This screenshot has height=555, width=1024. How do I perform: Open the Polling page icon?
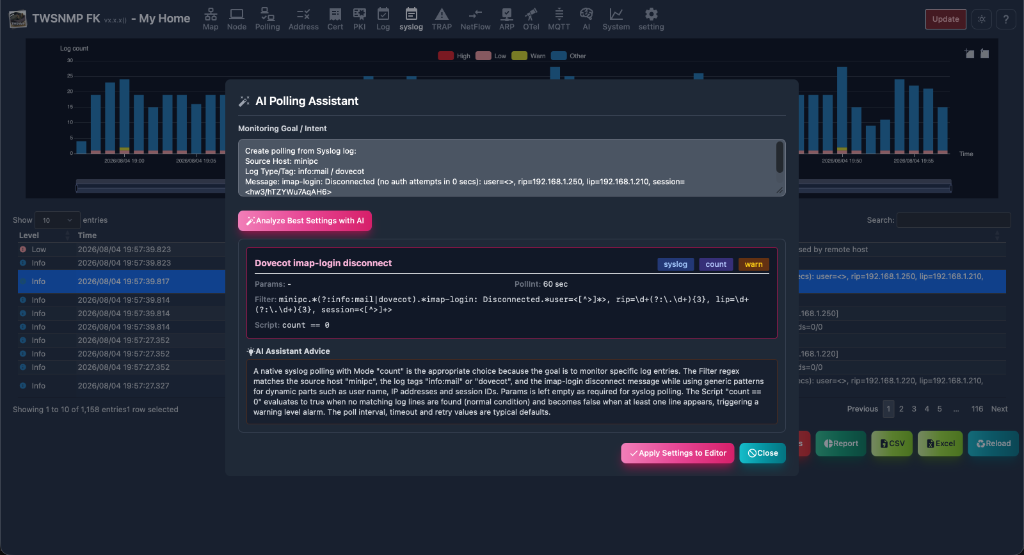tap(267, 18)
